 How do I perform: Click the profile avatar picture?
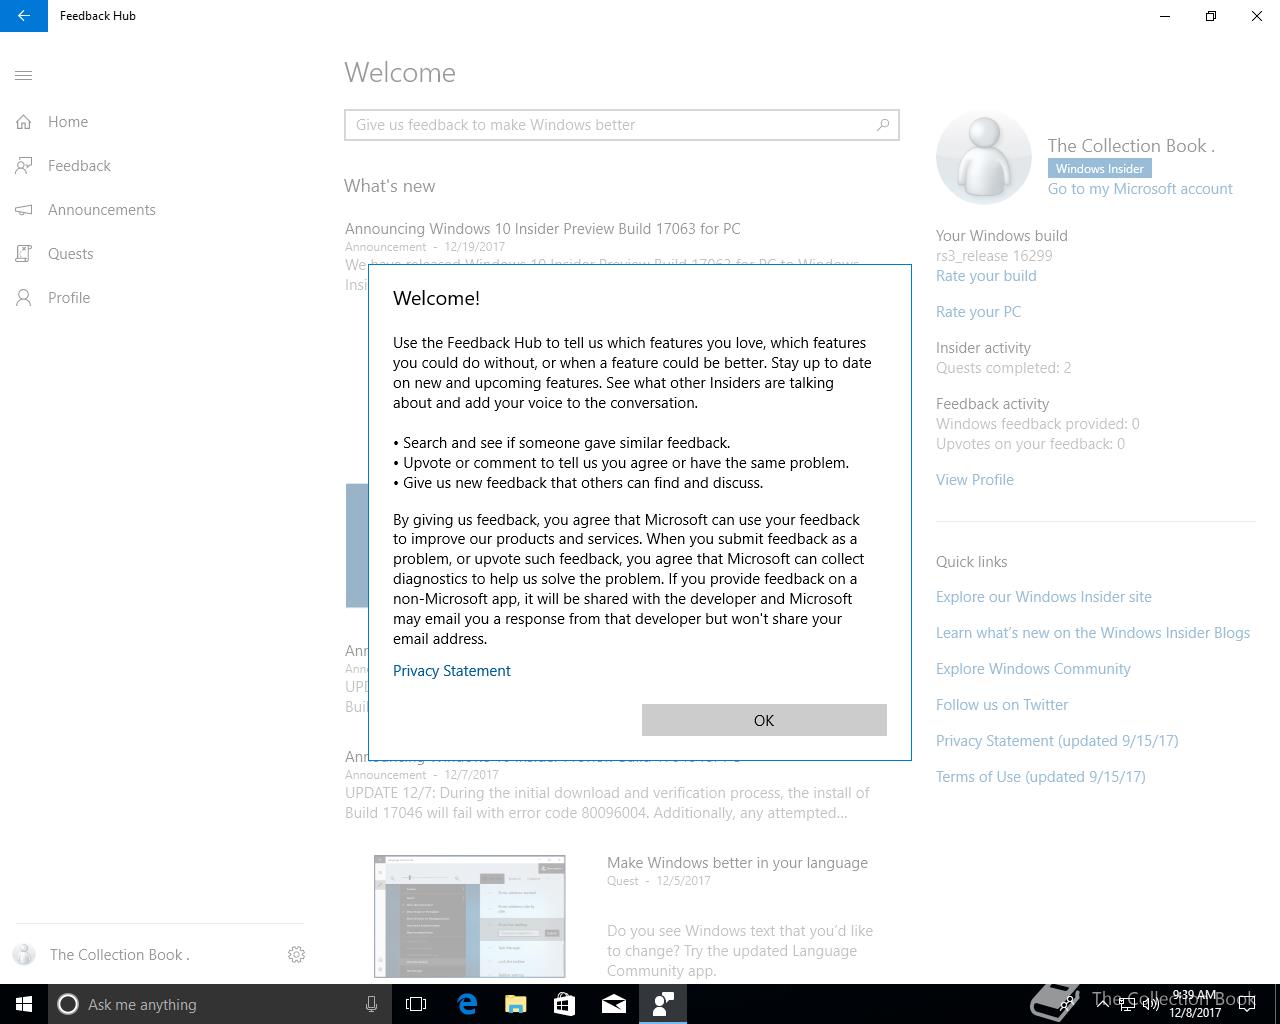(984, 158)
